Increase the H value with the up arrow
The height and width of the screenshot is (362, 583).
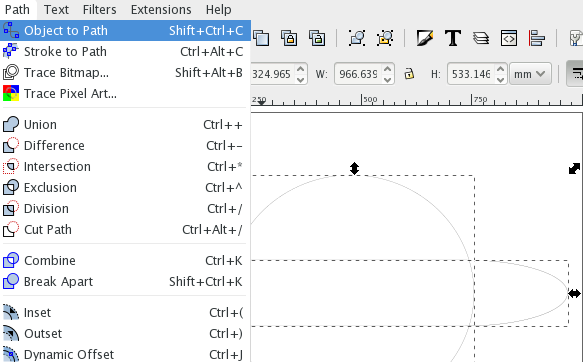[x=500, y=69]
